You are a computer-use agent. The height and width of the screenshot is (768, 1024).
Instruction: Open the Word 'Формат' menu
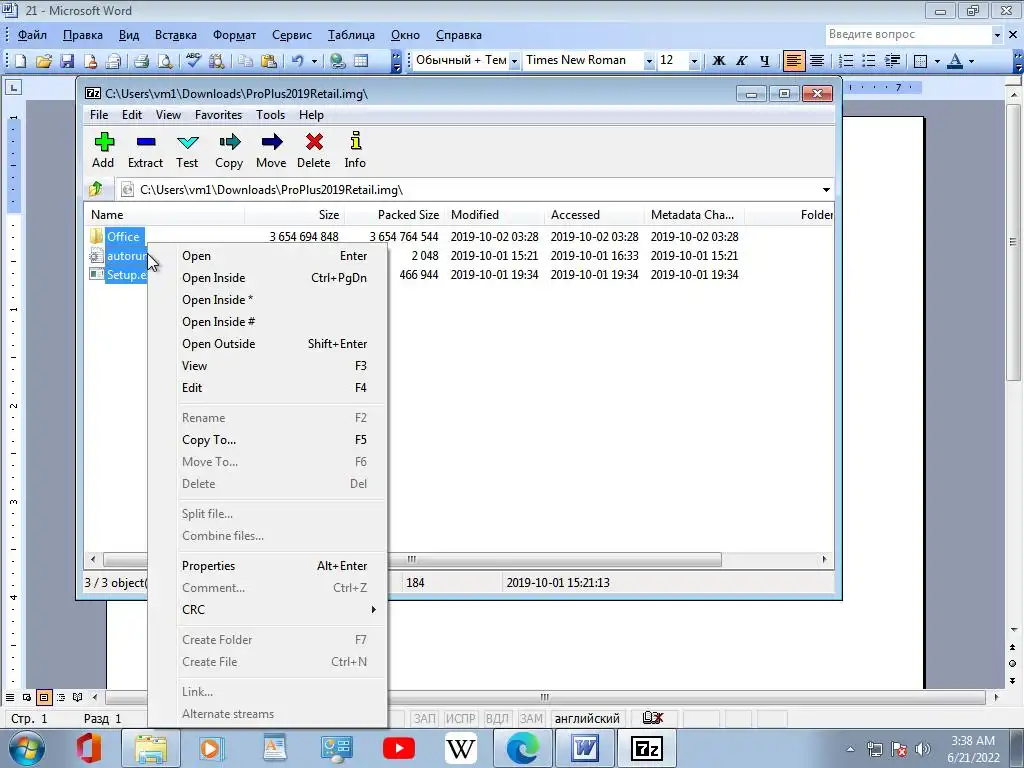pos(234,35)
